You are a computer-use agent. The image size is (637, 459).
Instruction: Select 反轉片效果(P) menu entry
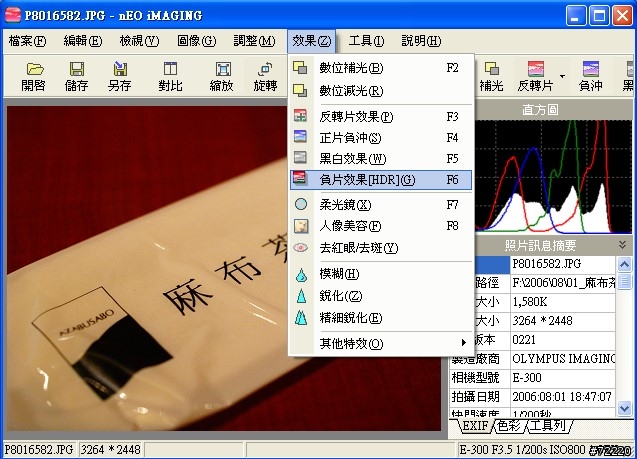381,117
